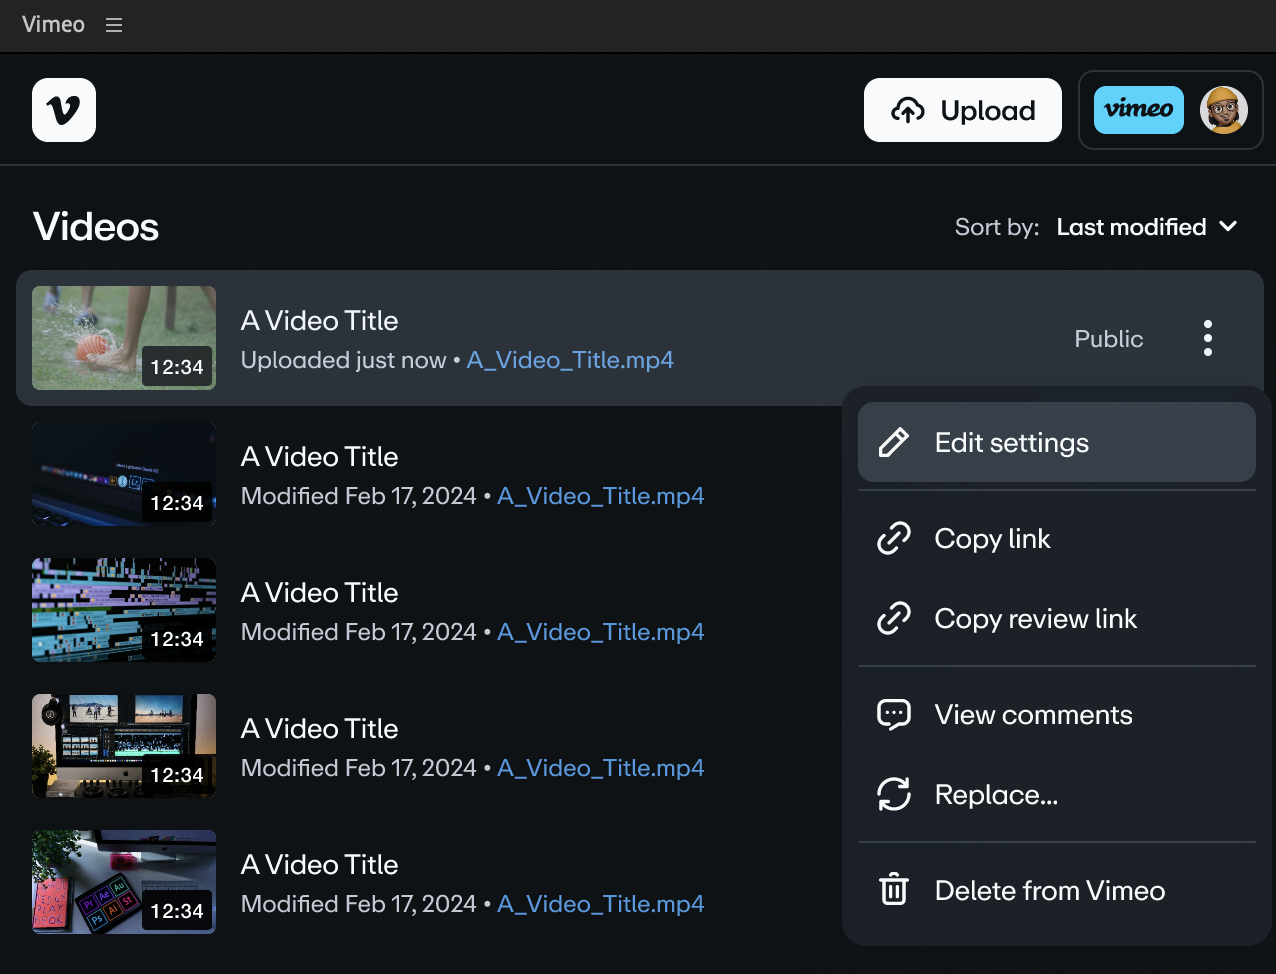Image resolution: width=1276 pixels, height=974 pixels.
Task: Select View comments in the menu
Action: (x=1033, y=715)
